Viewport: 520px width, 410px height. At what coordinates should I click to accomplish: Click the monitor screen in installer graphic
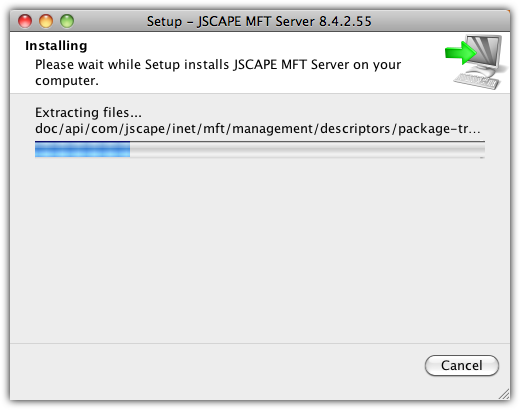click(487, 50)
